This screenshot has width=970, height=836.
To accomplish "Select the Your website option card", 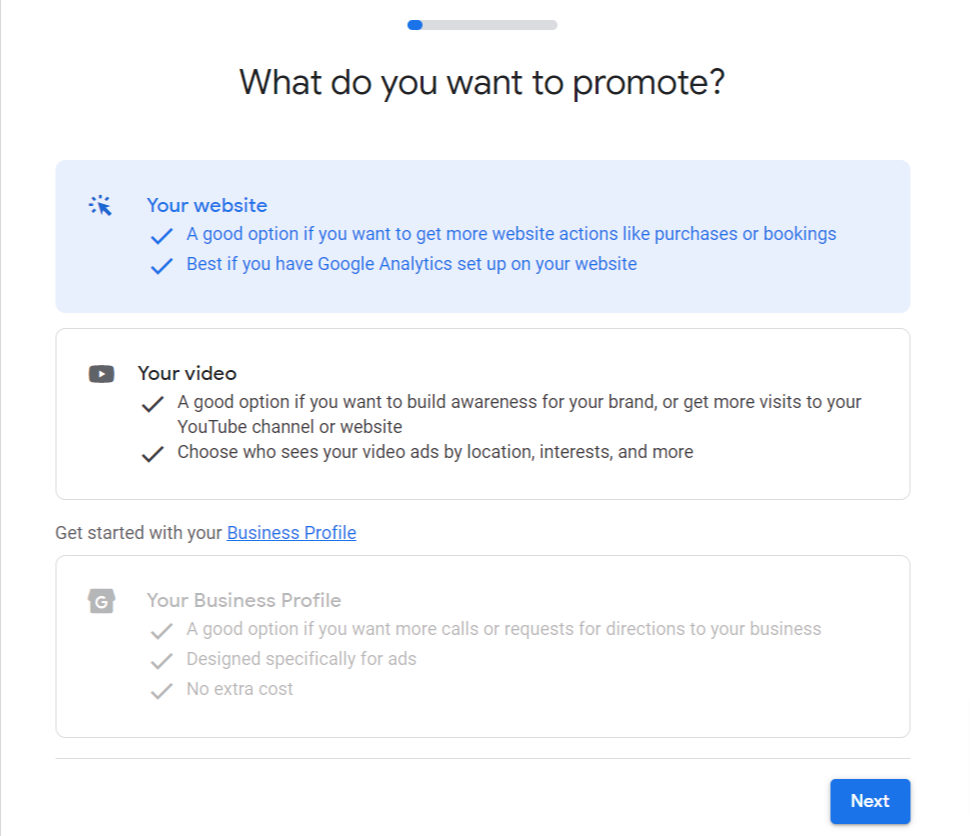I will (483, 236).
